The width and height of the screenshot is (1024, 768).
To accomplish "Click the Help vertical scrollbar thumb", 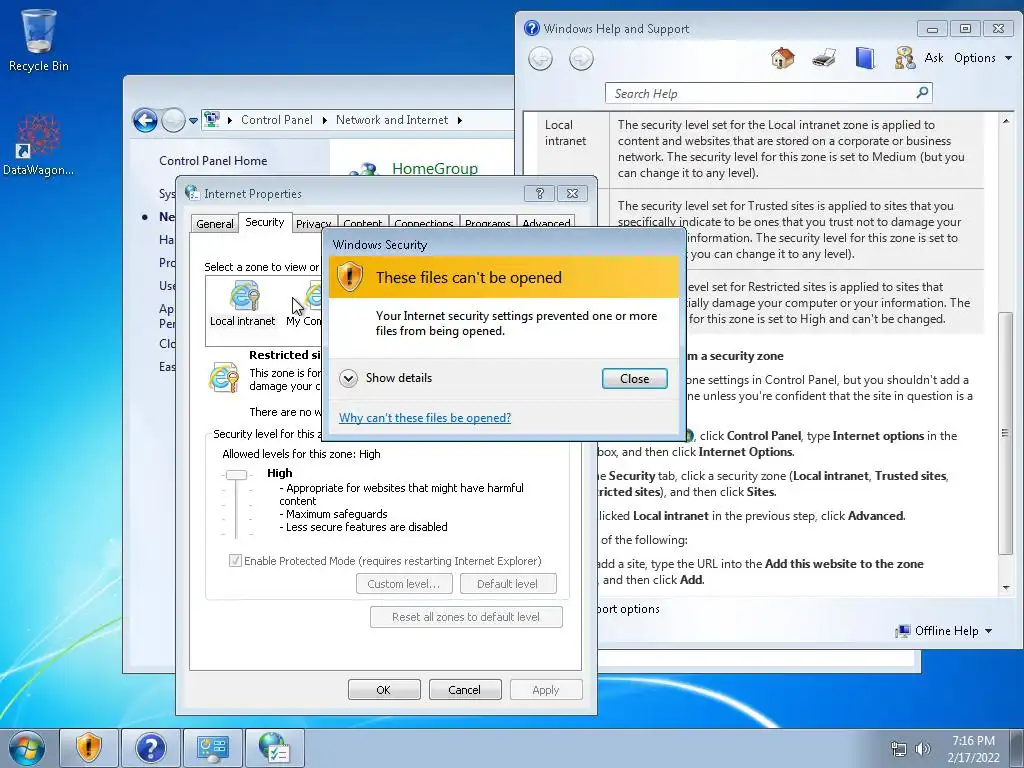I will click(1006, 432).
